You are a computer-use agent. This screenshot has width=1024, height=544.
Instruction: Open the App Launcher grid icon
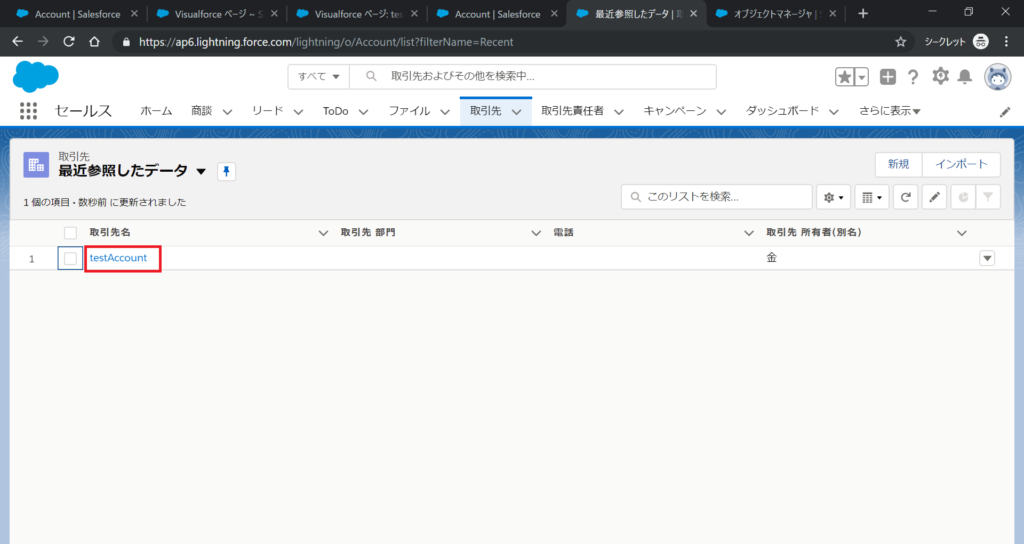pos(28,111)
